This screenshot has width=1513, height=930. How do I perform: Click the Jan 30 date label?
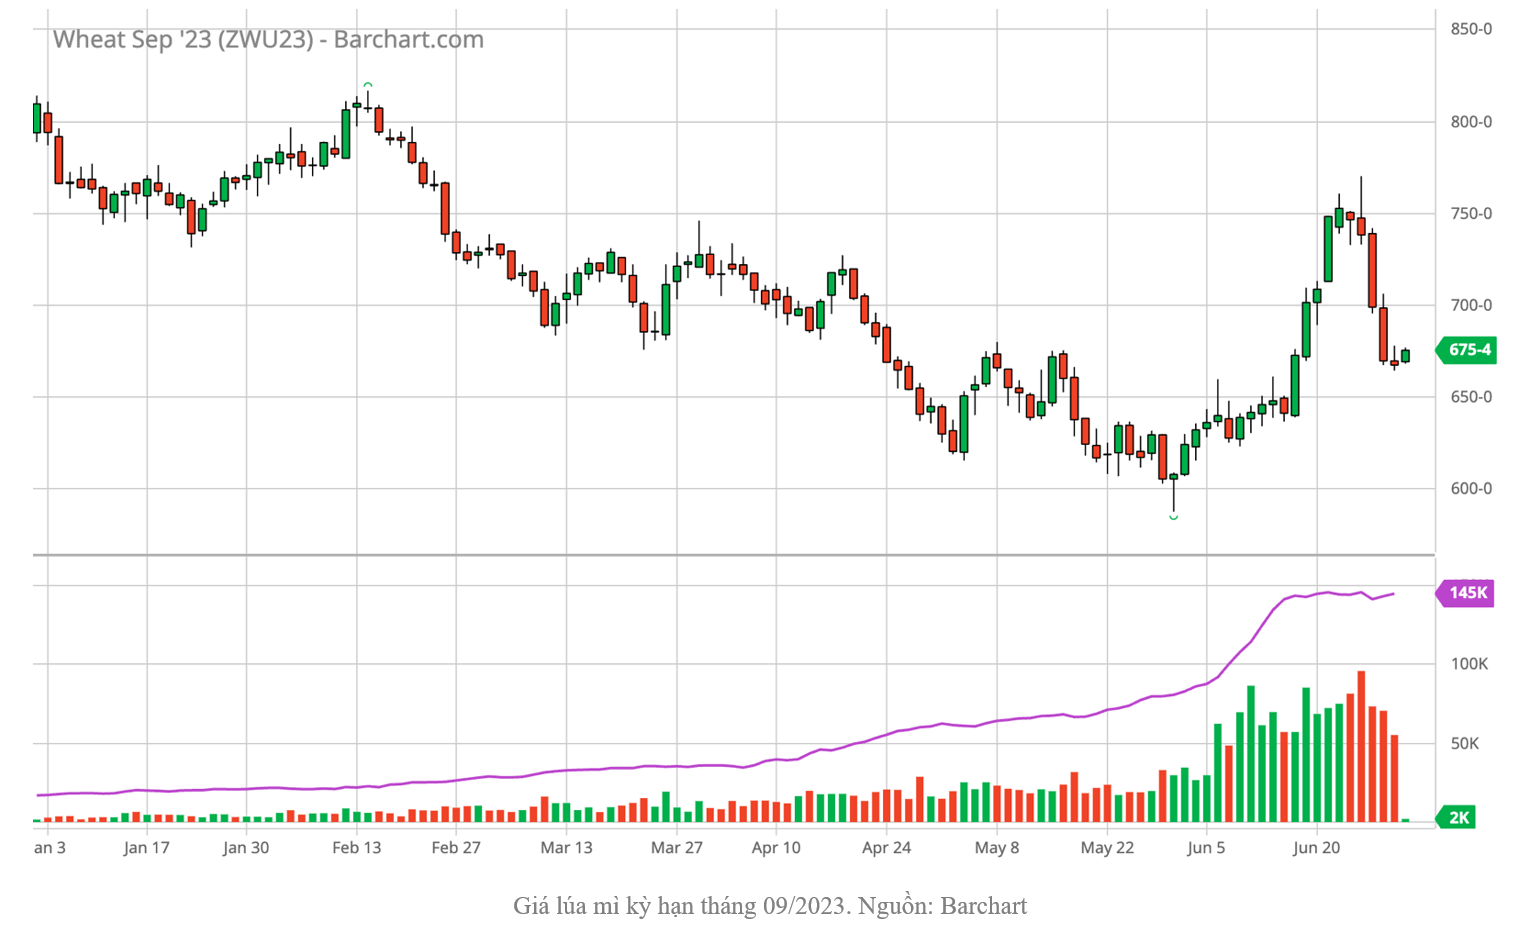(x=246, y=848)
